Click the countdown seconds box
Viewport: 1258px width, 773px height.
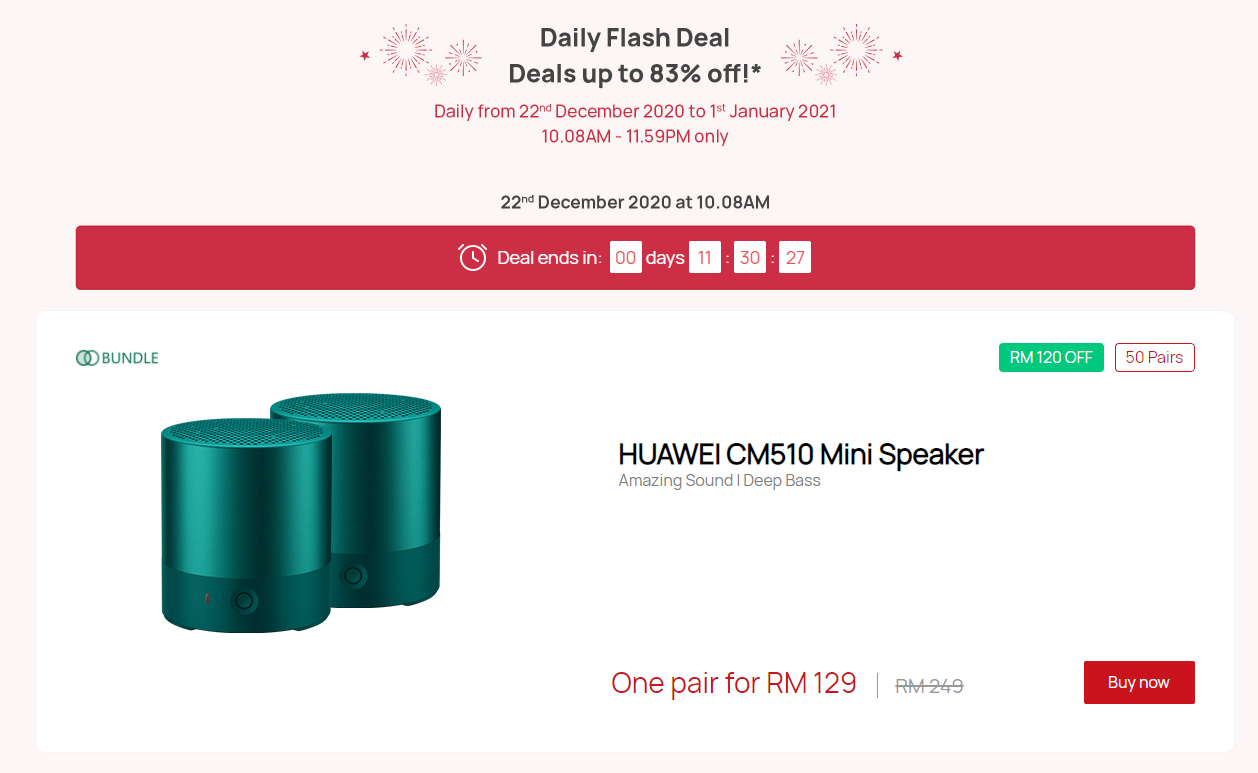pyautogui.click(x=794, y=258)
